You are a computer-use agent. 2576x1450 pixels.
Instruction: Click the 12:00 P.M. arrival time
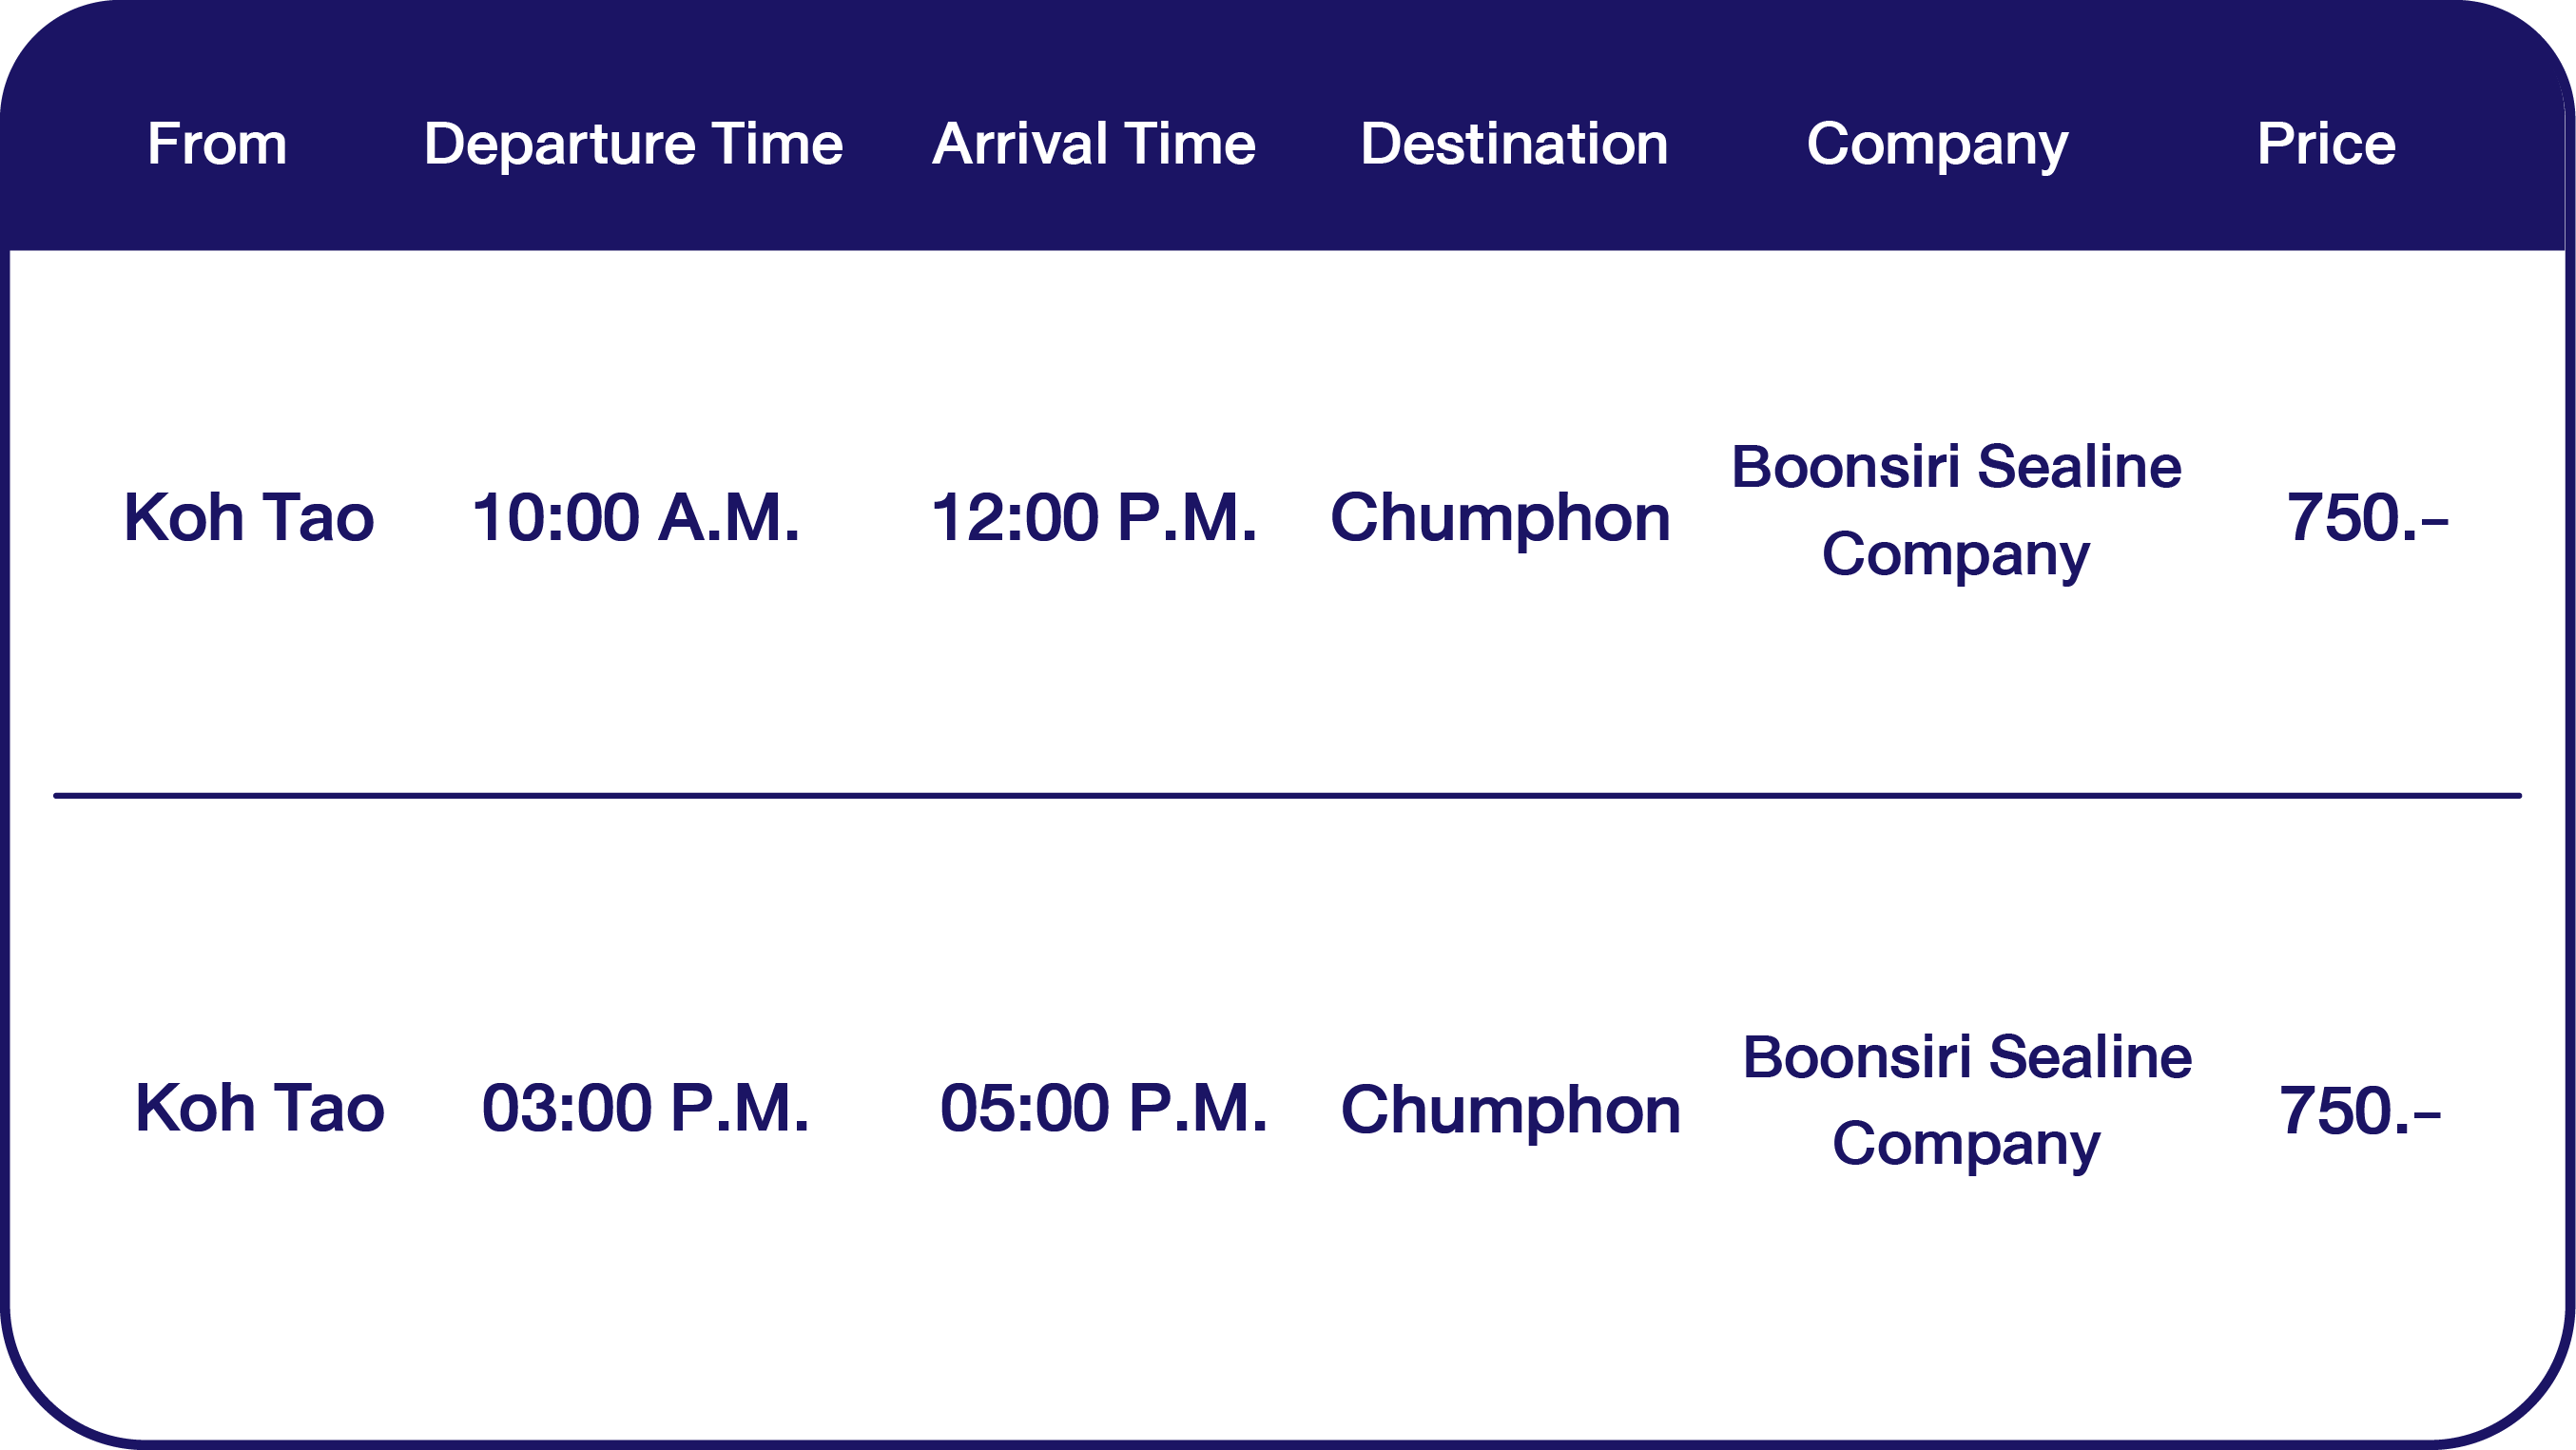click(x=1093, y=518)
